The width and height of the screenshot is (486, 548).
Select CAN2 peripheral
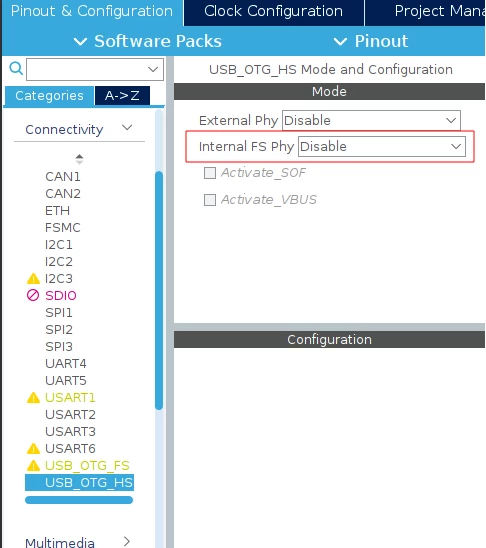pyautogui.click(x=63, y=194)
